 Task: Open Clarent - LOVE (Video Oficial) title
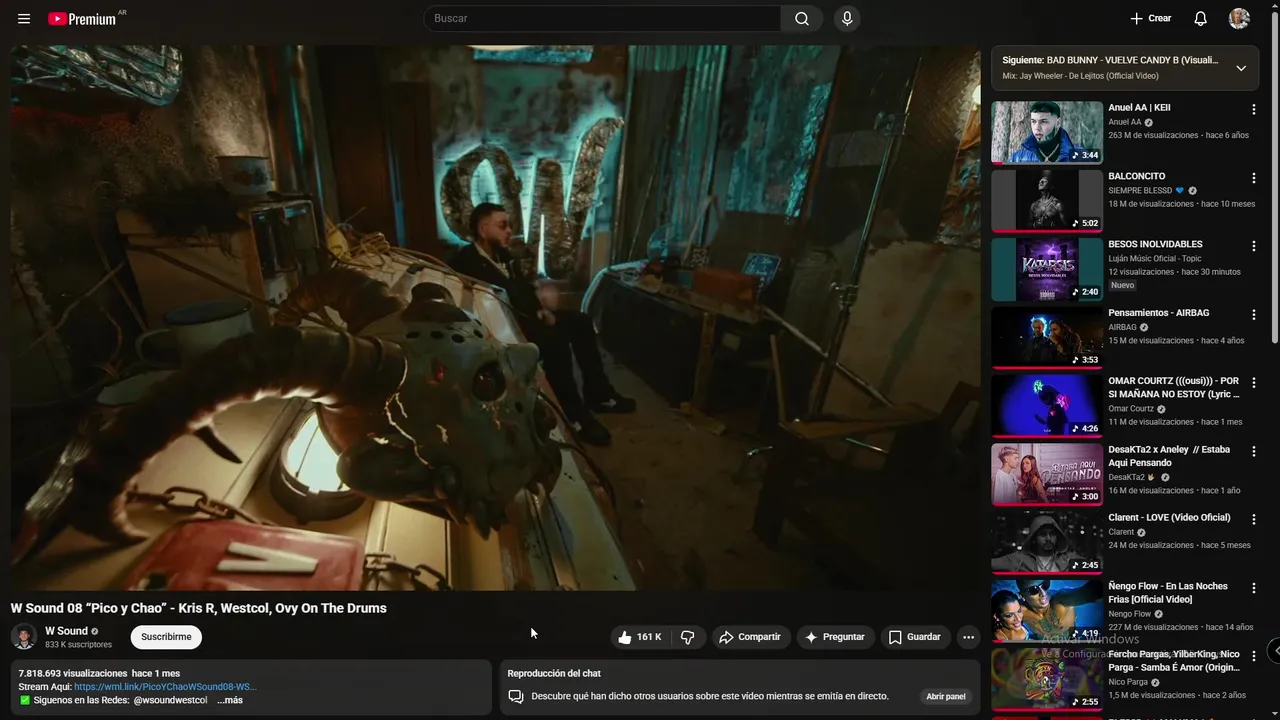pos(1169,517)
